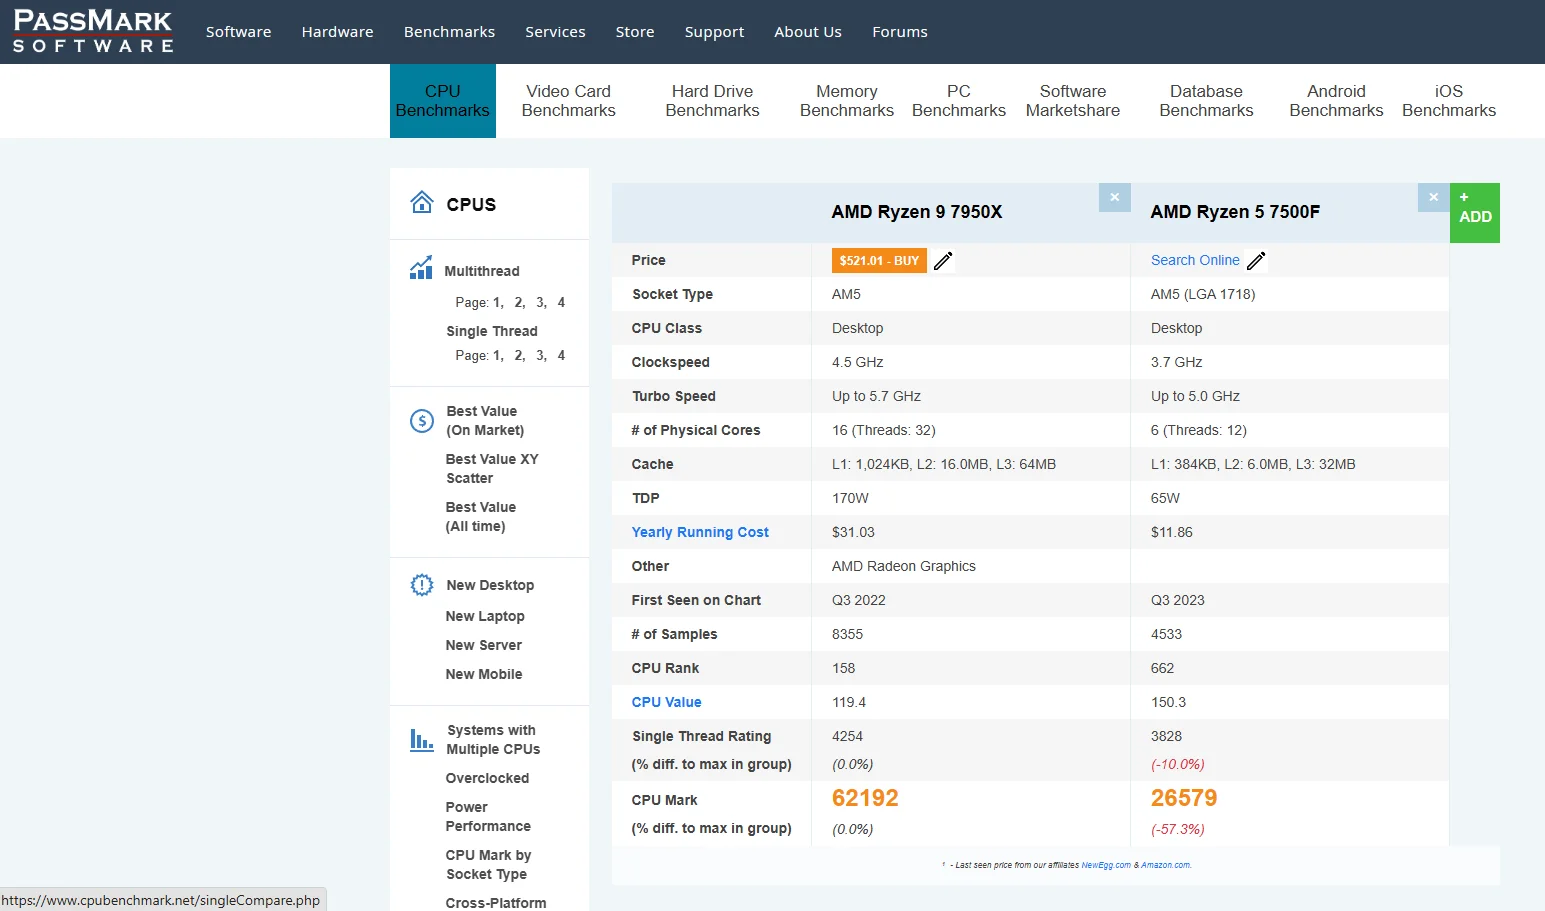The image size is (1545, 911).
Task: Switch to Android Benchmarks tab
Action: tap(1336, 101)
